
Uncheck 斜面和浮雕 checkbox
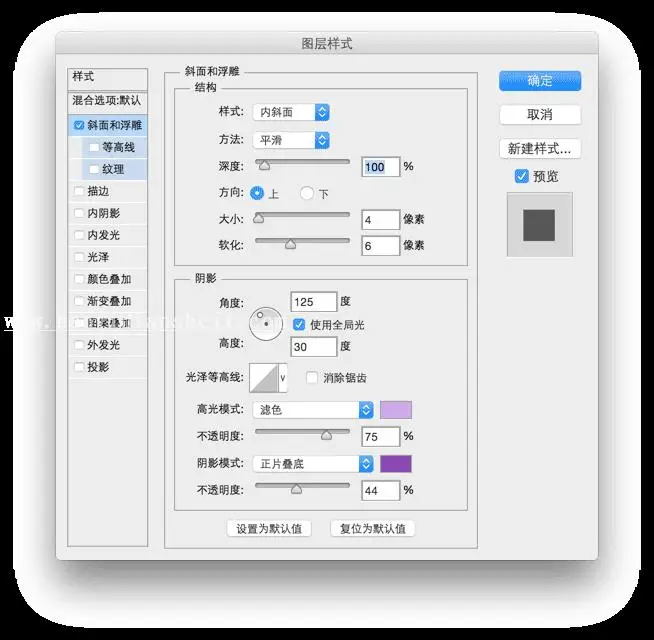pyautogui.click(x=79, y=125)
